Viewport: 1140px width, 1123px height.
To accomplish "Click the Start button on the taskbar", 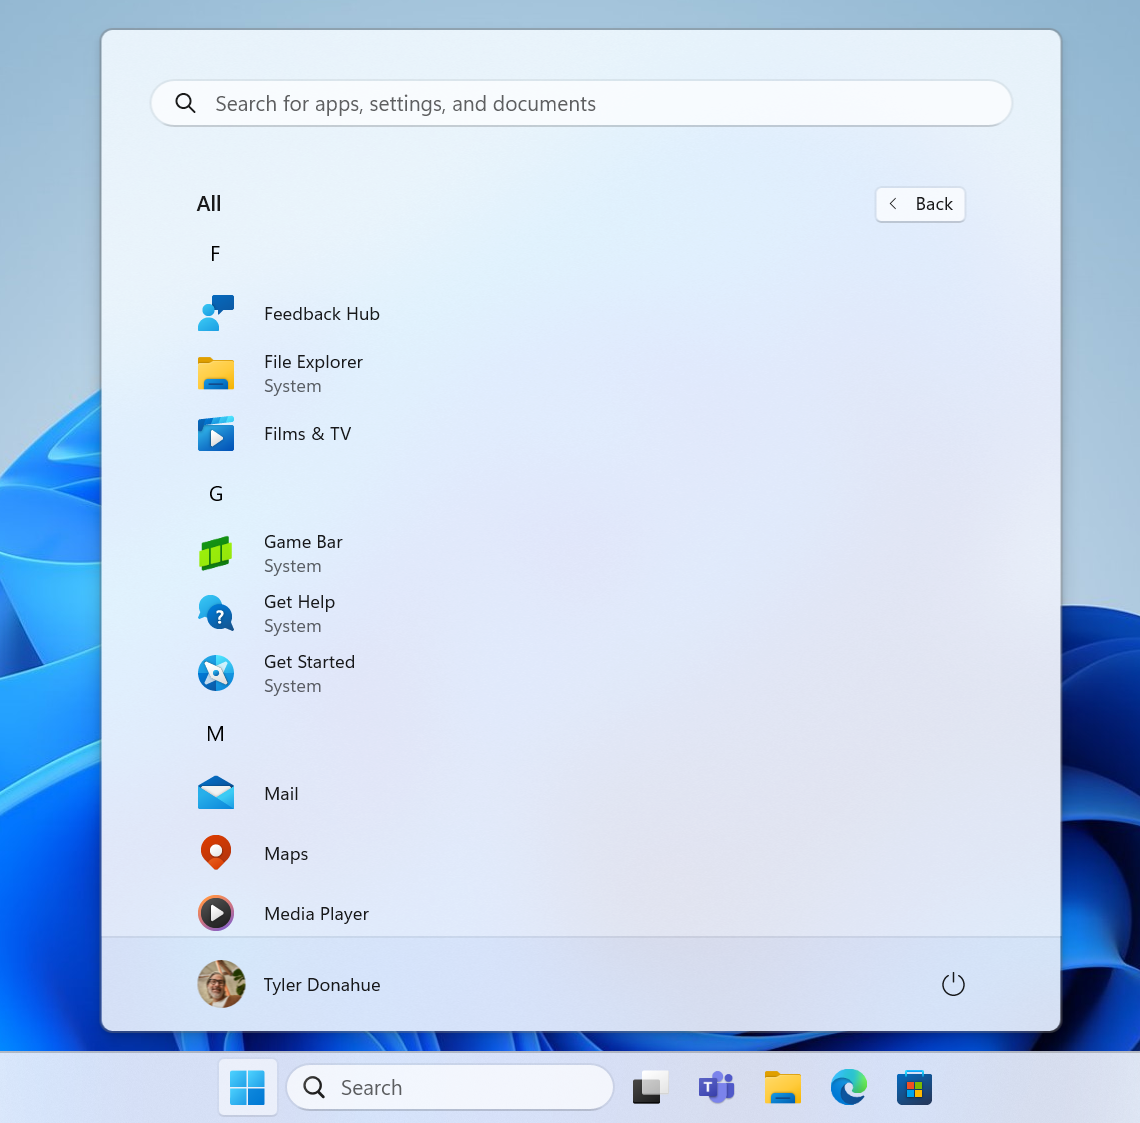I will tap(247, 1087).
